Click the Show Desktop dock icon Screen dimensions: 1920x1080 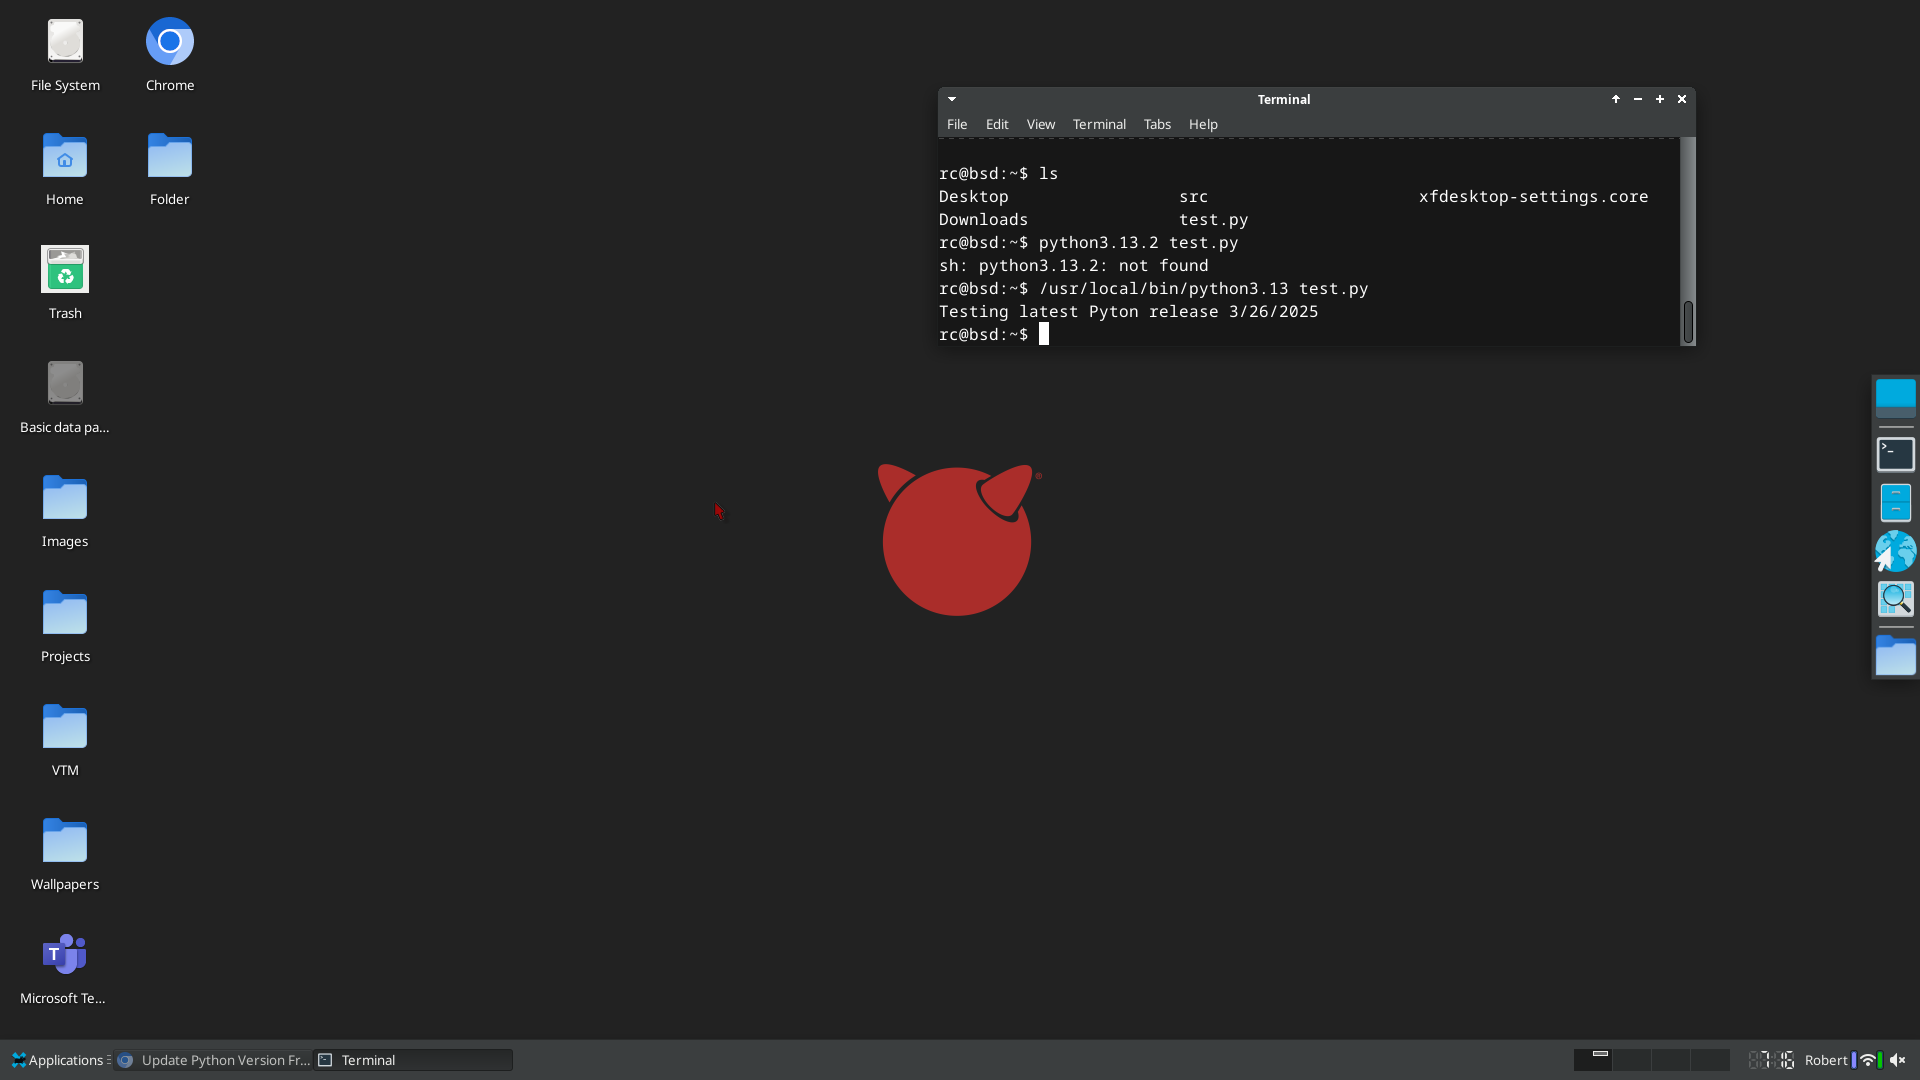(x=1895, y=397)
